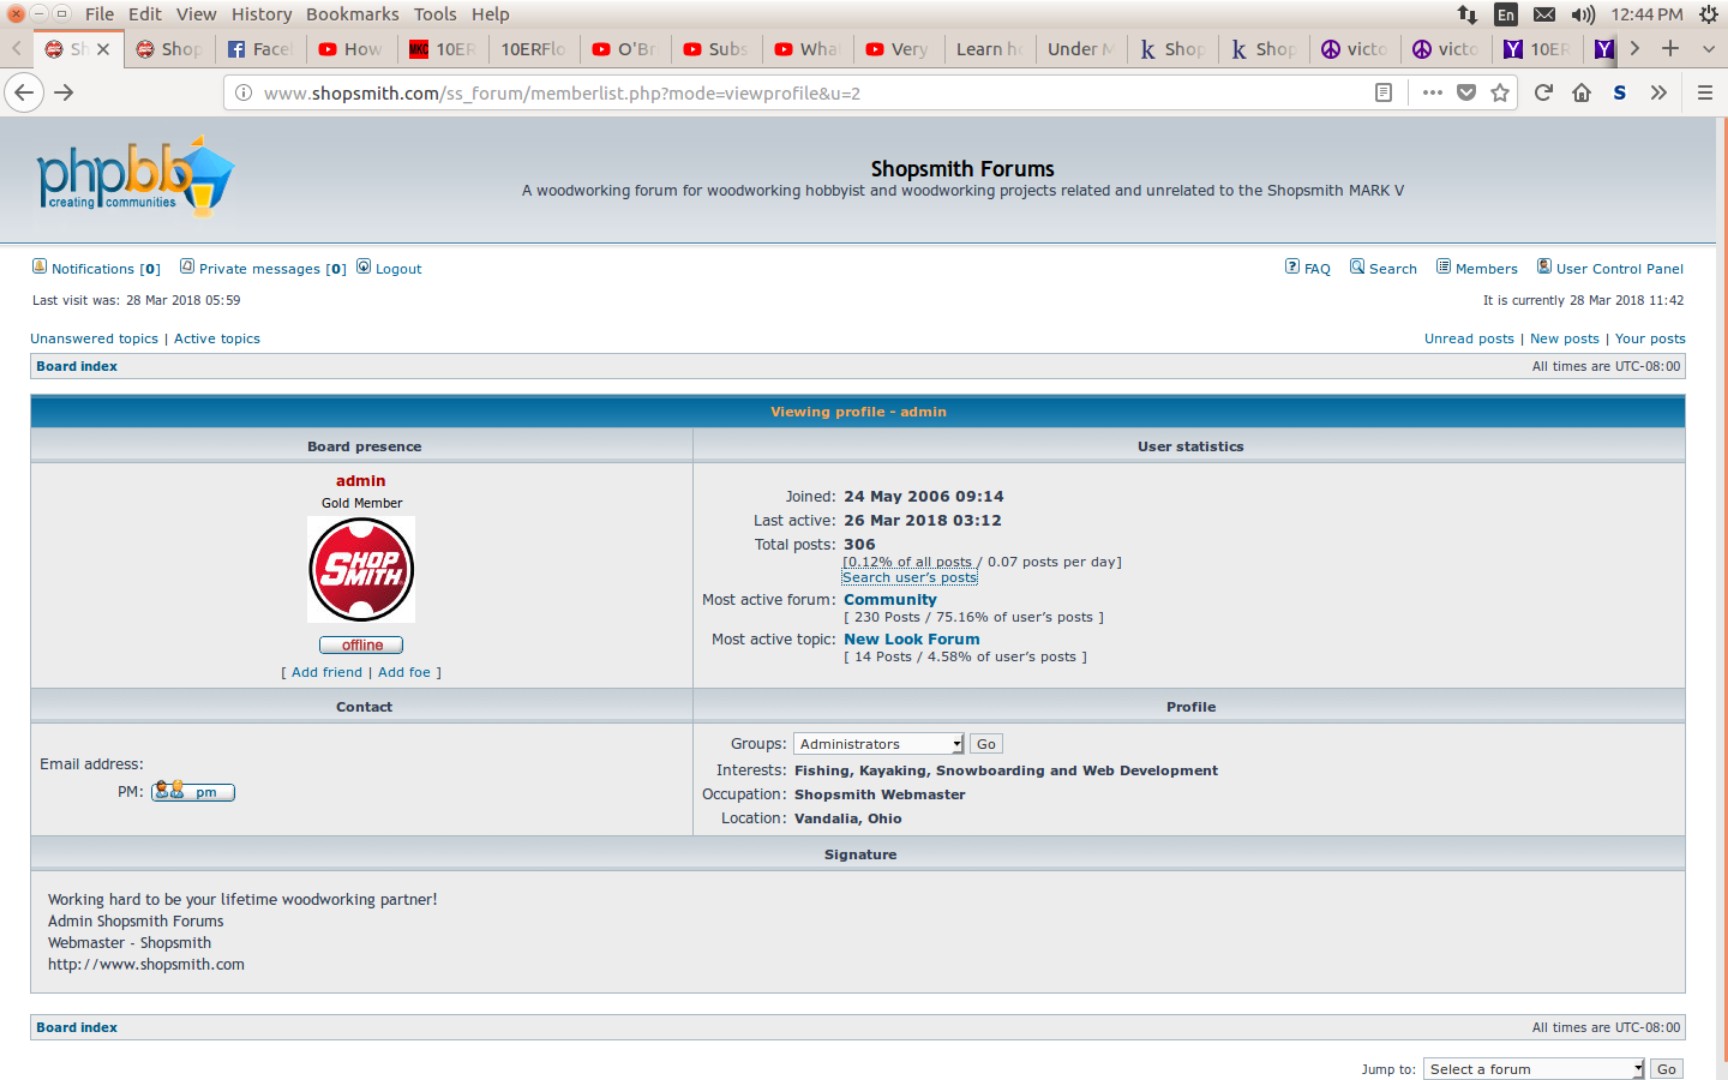Toggle reader view icon in address bar
The width and height of the screenshot is (1728, 1080).
point(1383,93)
